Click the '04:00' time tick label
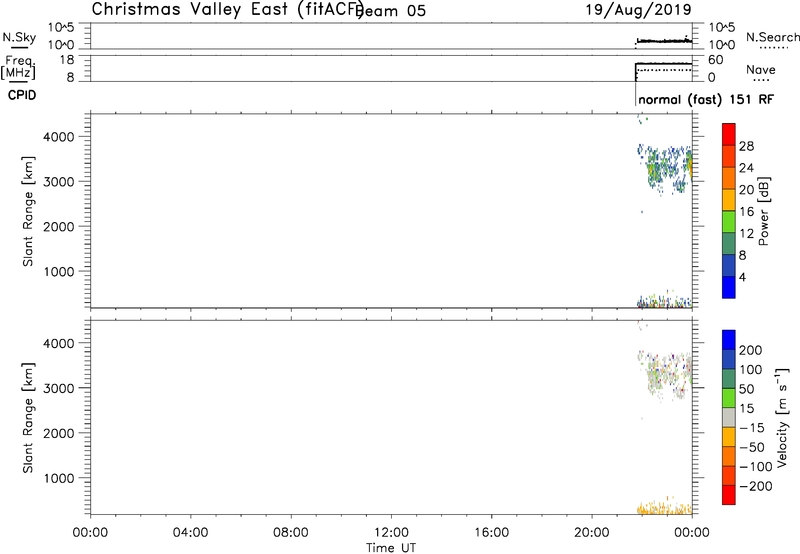This screenshot has width=800, height=554. pyautogui.click(x=190, y=533)
